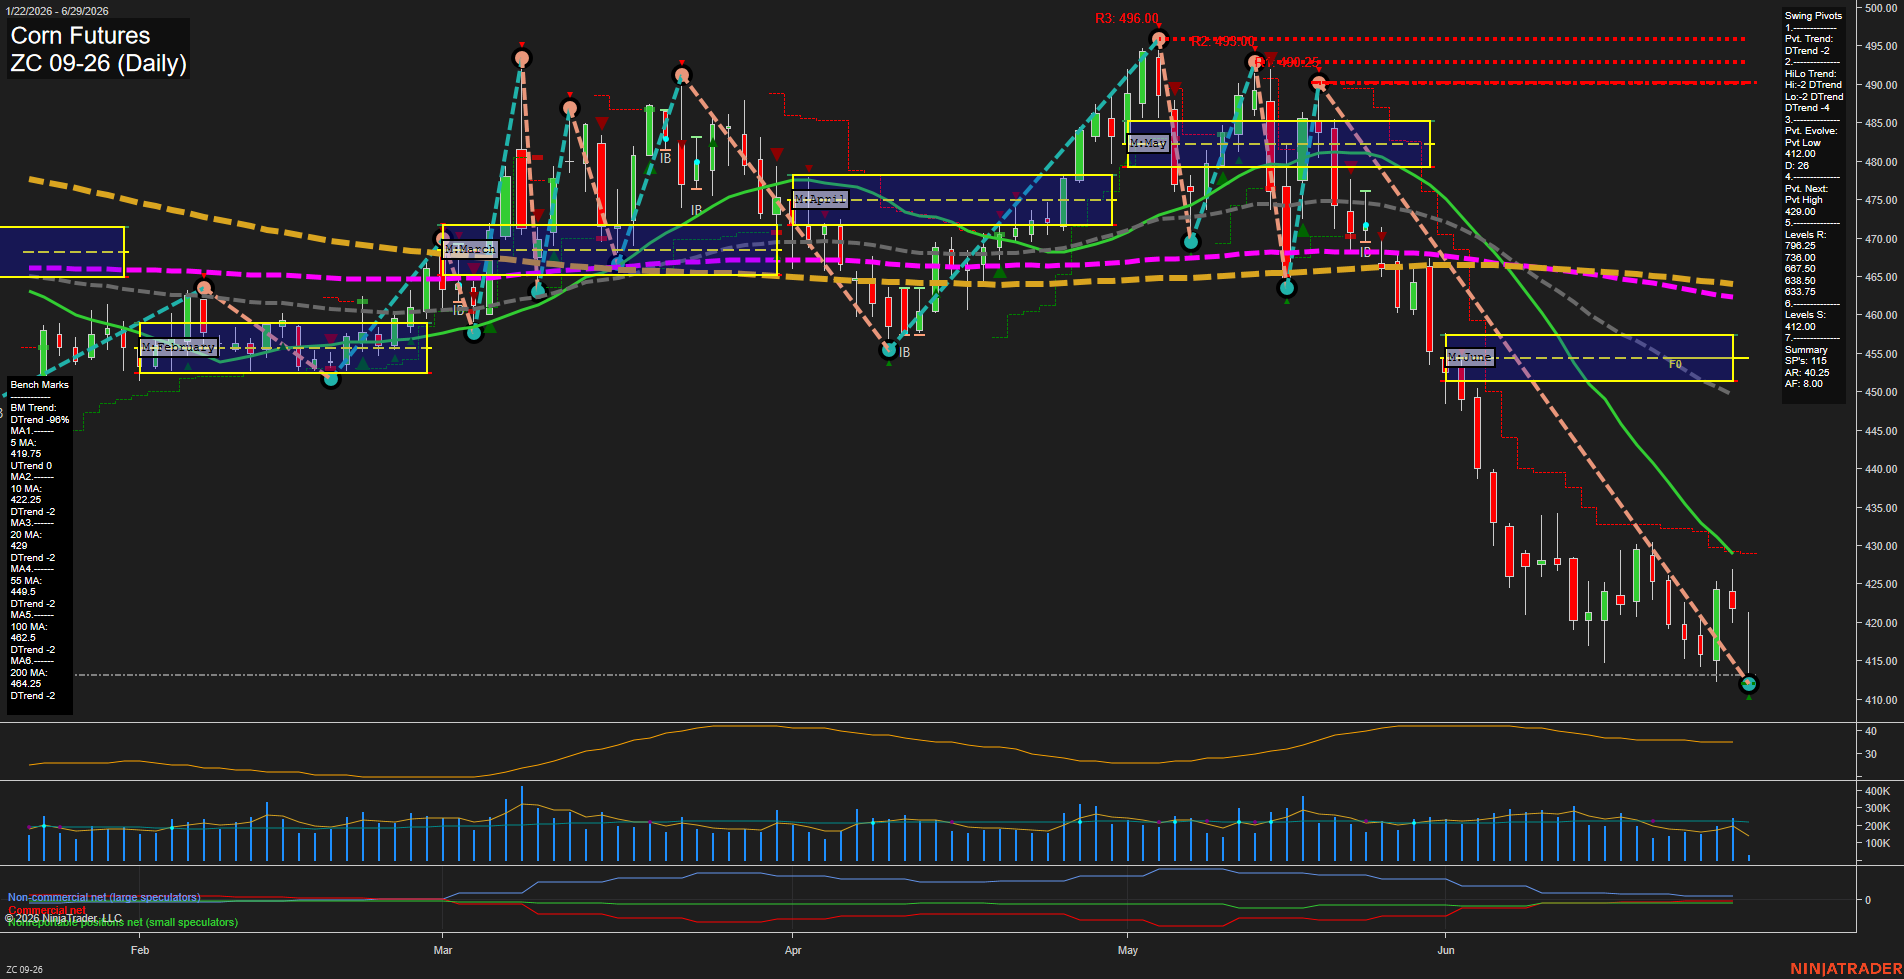Click the swing pivot high marker at 496
Viewport: 1904px width, 979px height.
(x=1158, y=40)
